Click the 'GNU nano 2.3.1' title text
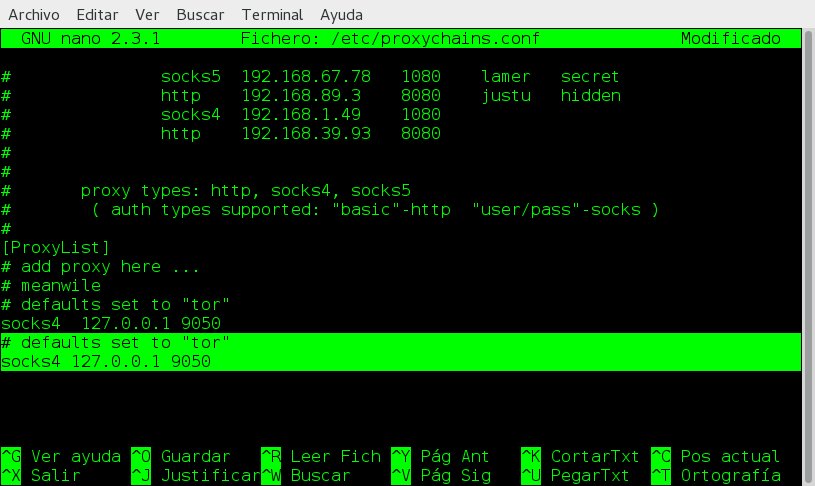The image size is (815, 486). (90, 38)
